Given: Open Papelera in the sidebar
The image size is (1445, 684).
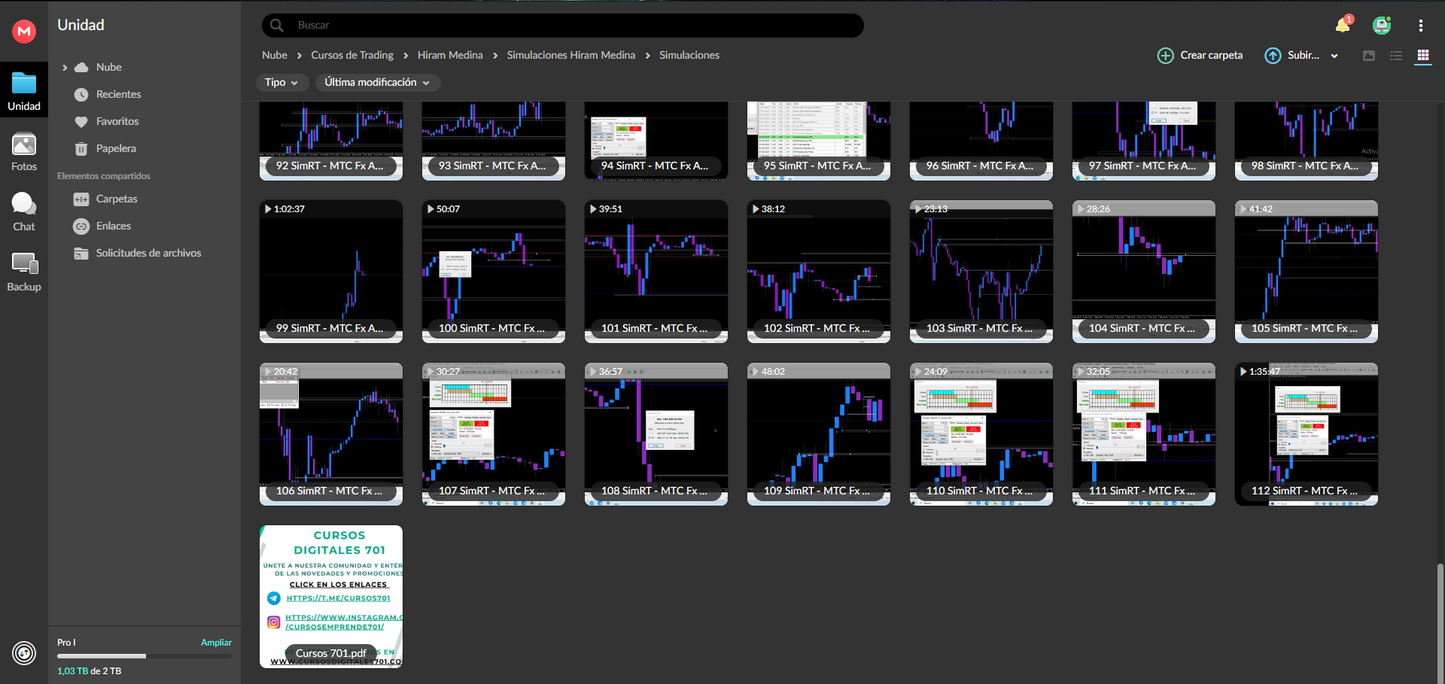Looking at the screenshot, I should (115, 148).
